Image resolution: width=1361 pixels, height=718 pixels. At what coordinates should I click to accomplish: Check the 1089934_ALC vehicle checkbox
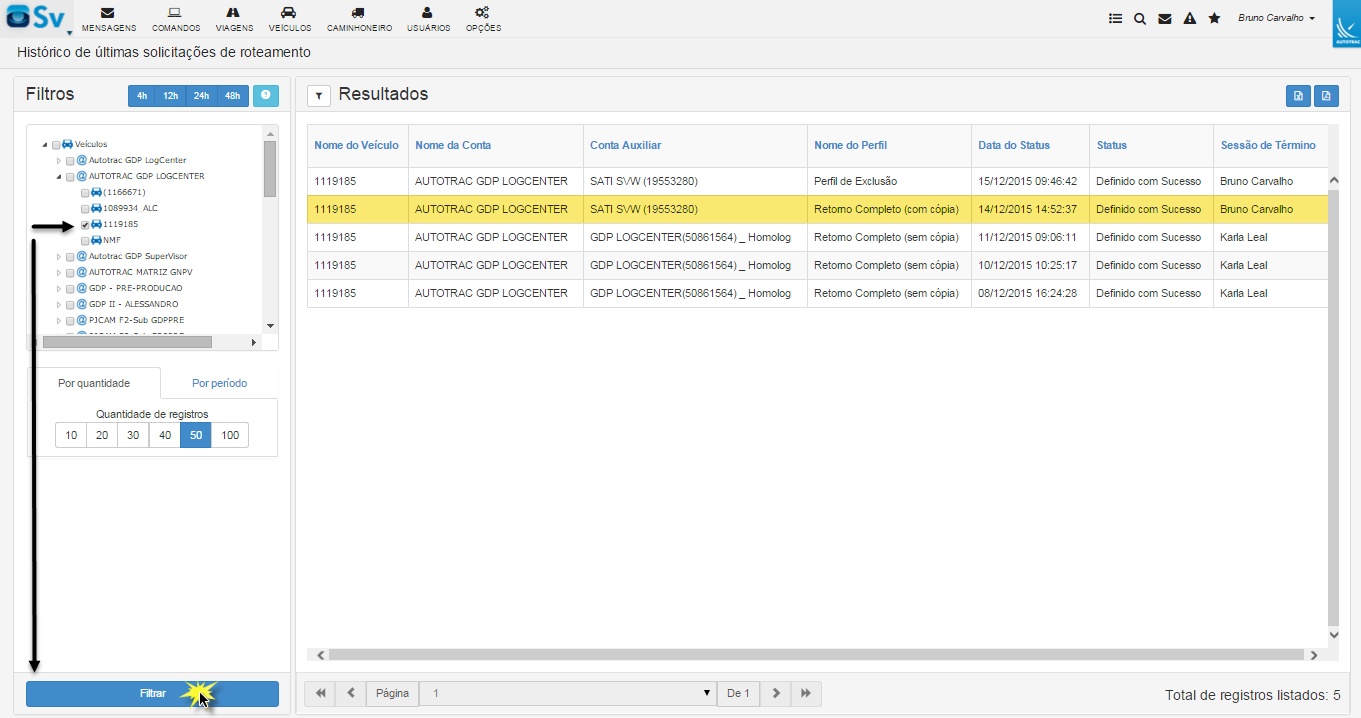coord(85,209)
